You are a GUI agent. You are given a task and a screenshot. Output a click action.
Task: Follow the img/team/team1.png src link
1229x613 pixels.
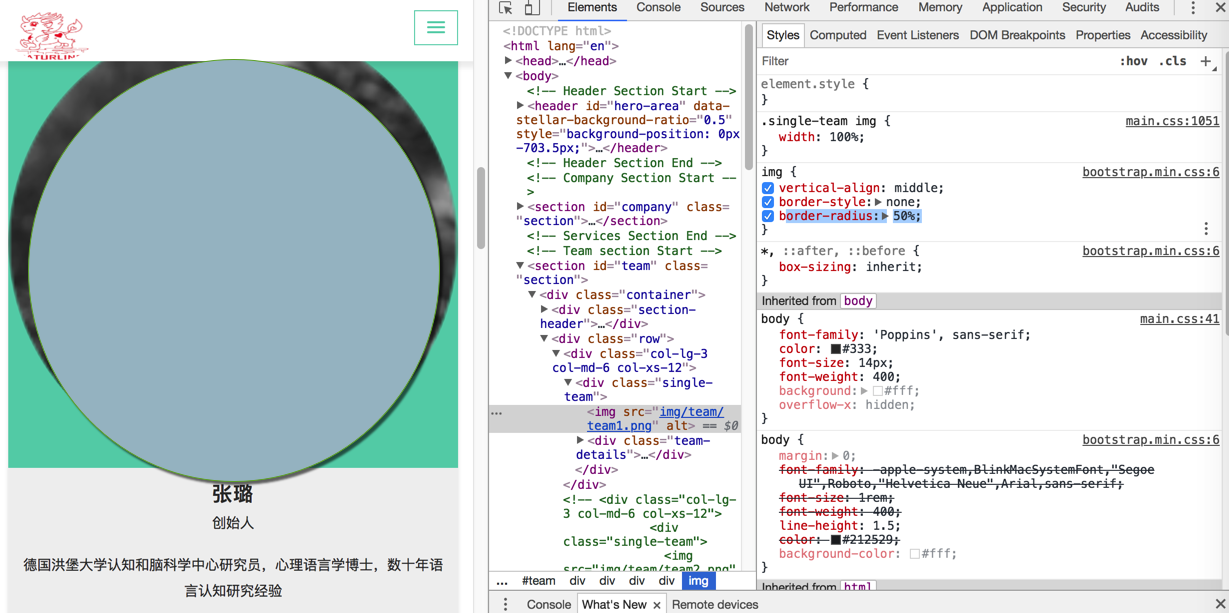656,419
